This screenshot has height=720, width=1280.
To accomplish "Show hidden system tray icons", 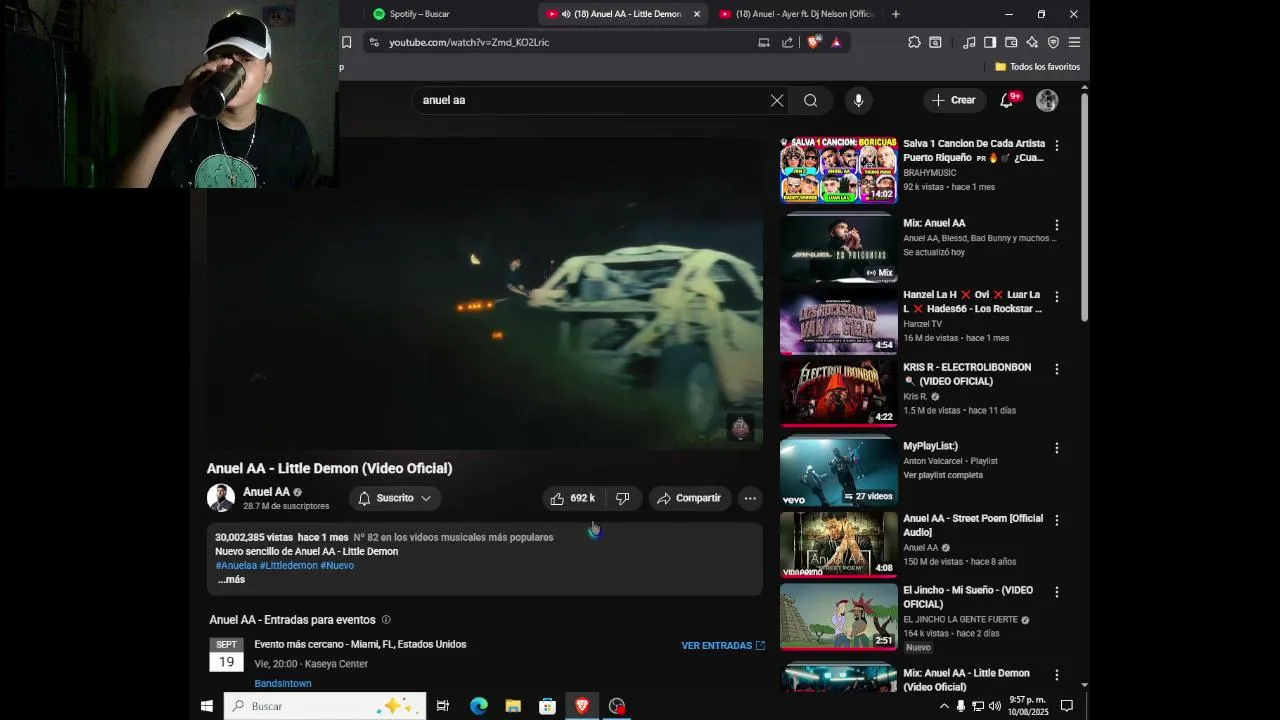I will pyautogui.click(x=944, y=706).
